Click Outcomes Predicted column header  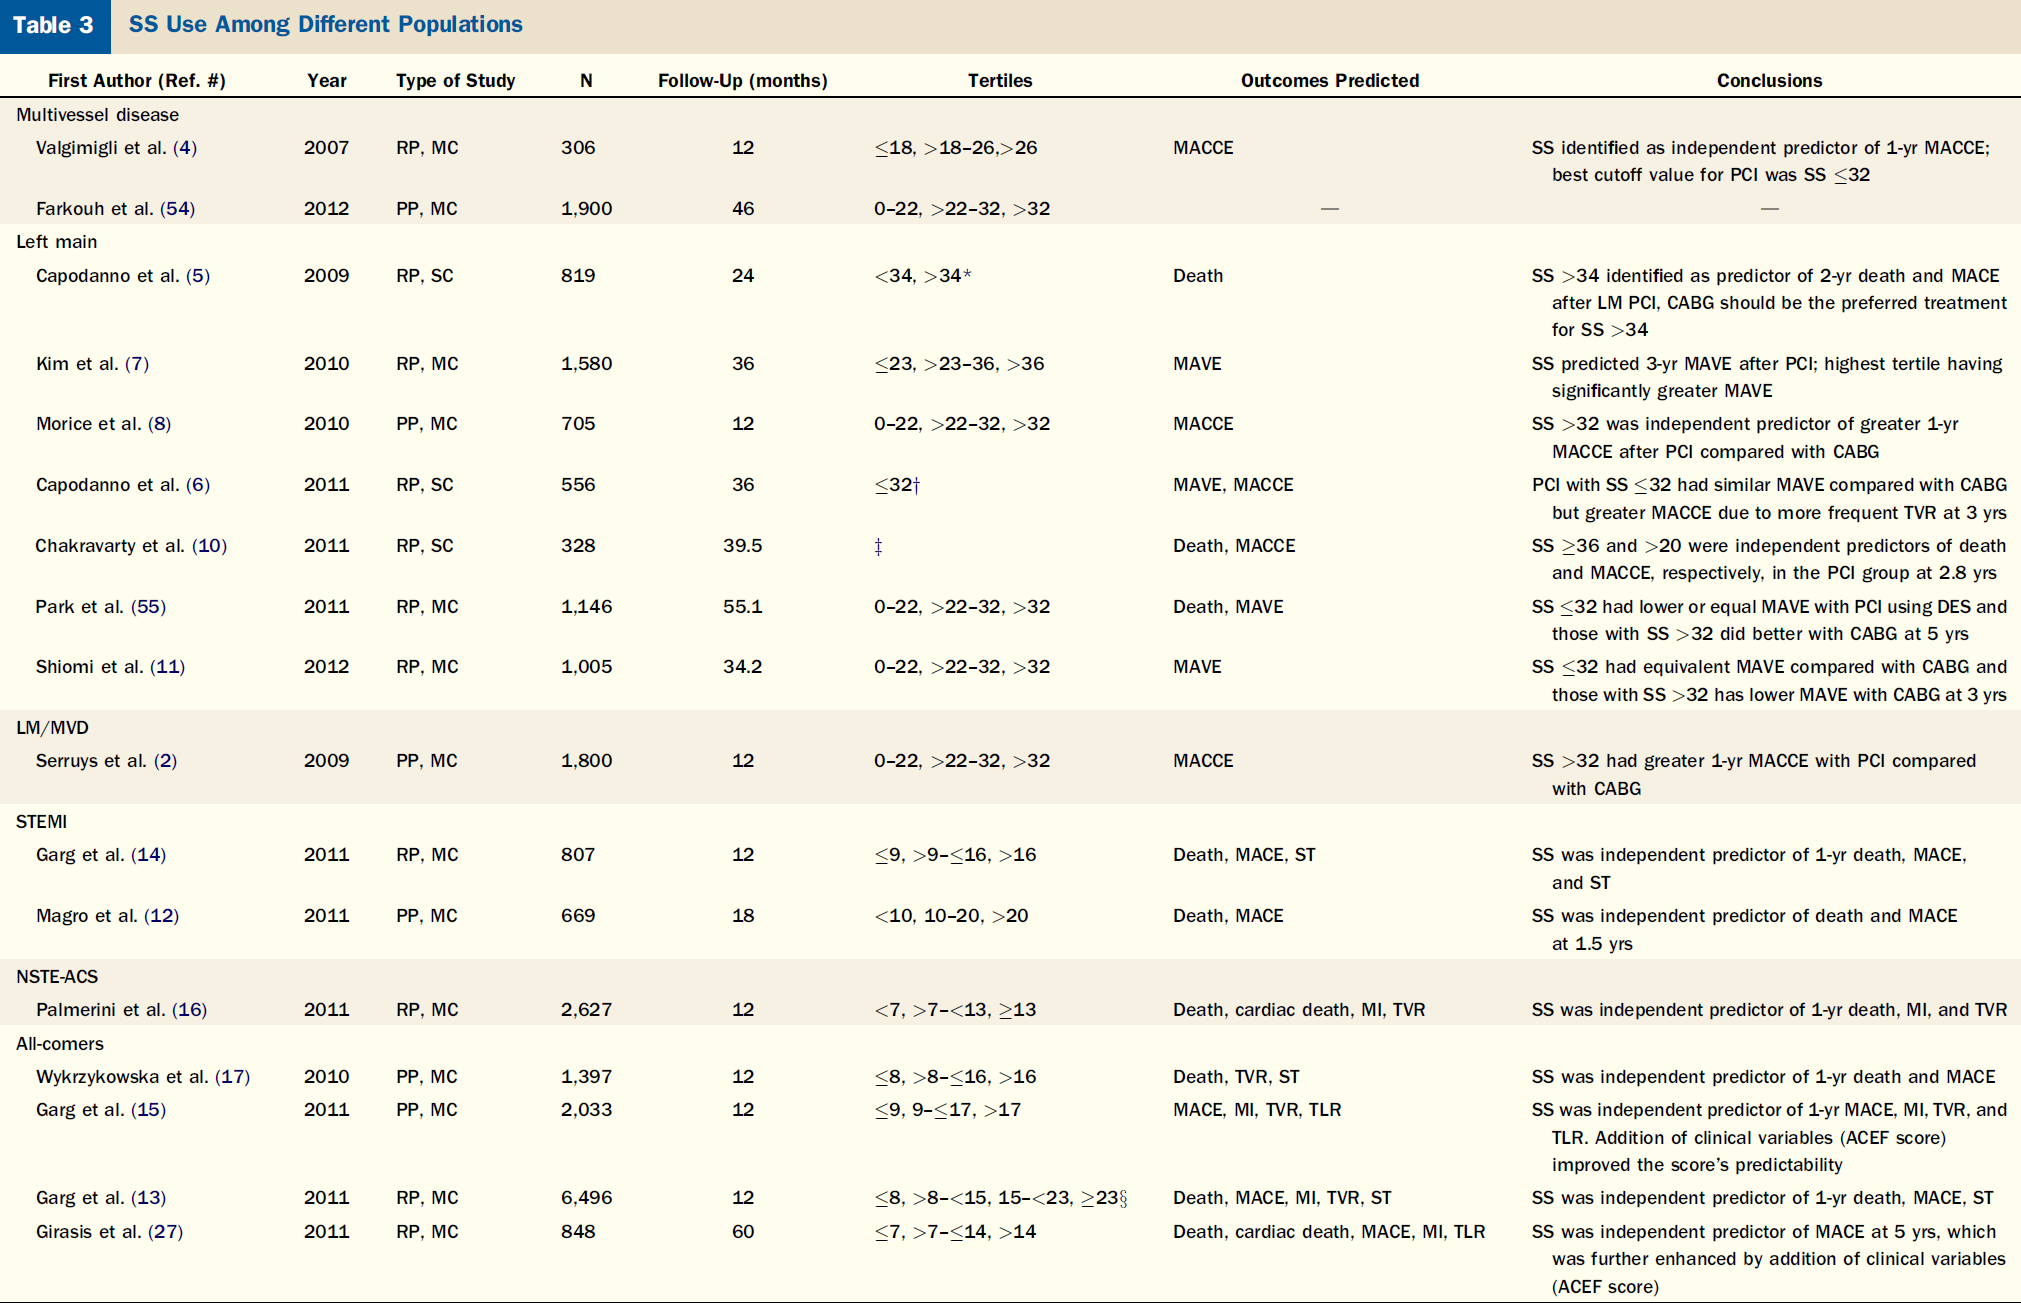point(1330,81)
